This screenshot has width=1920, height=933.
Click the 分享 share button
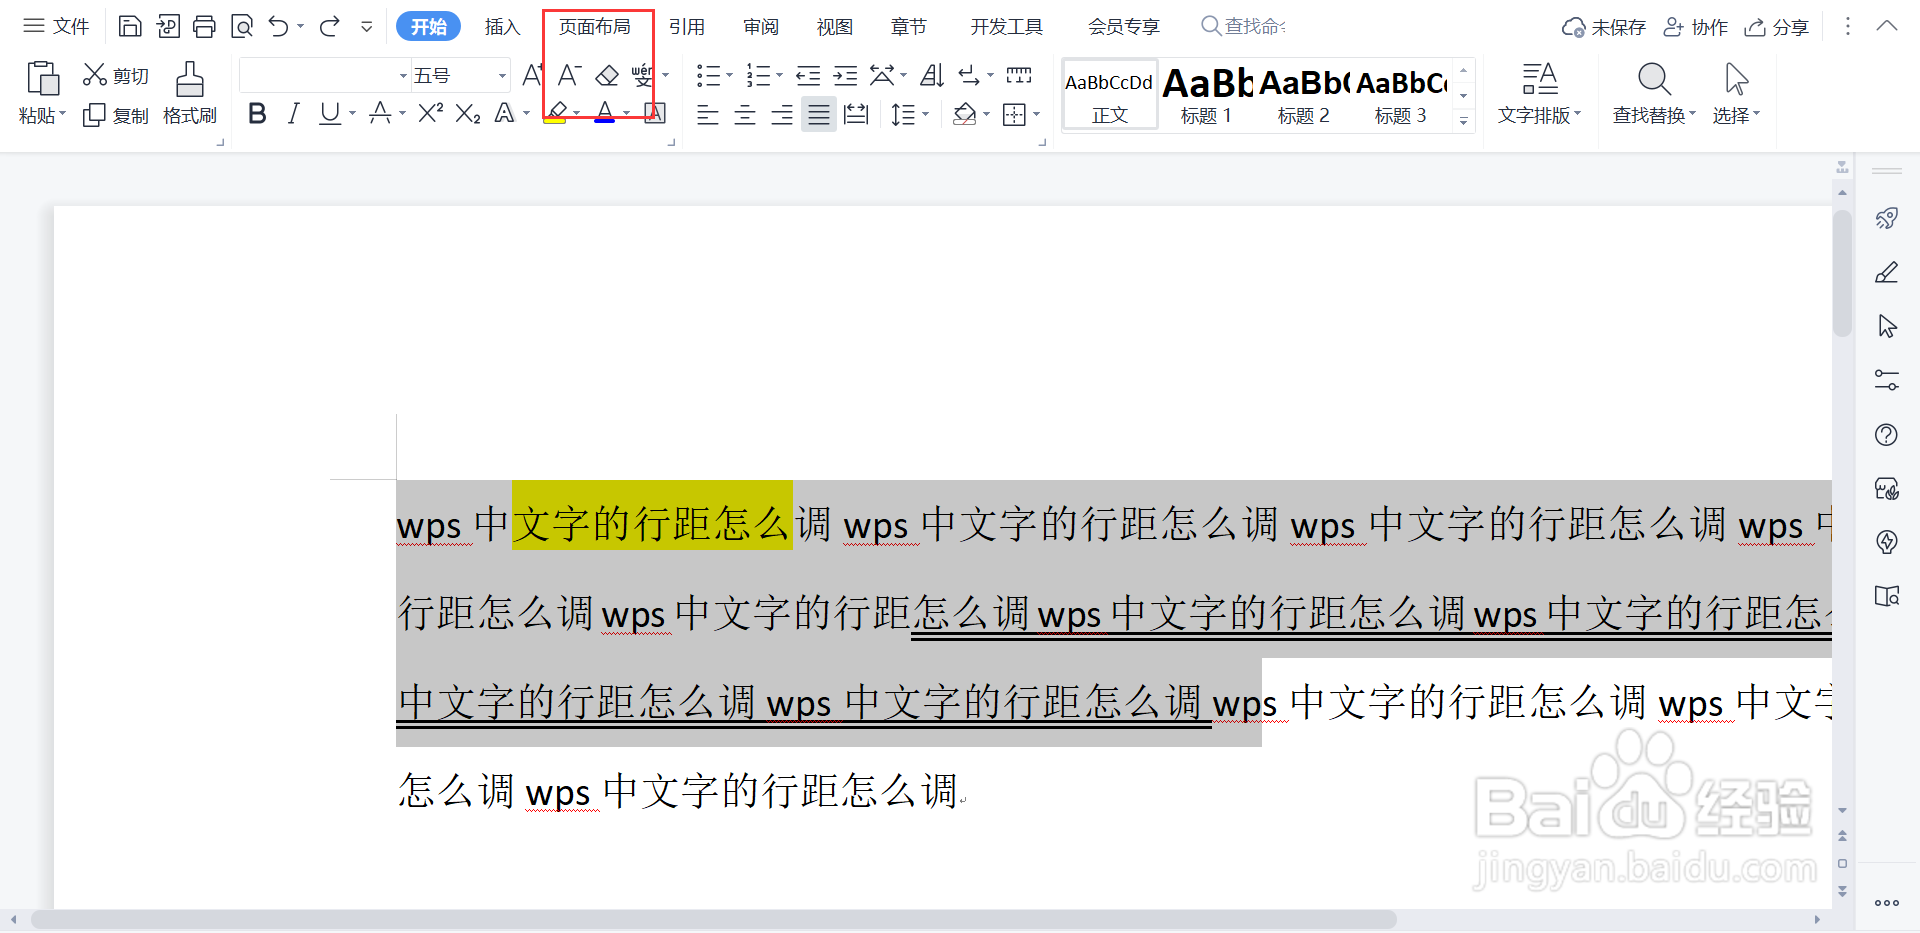tap(1777, 27)
